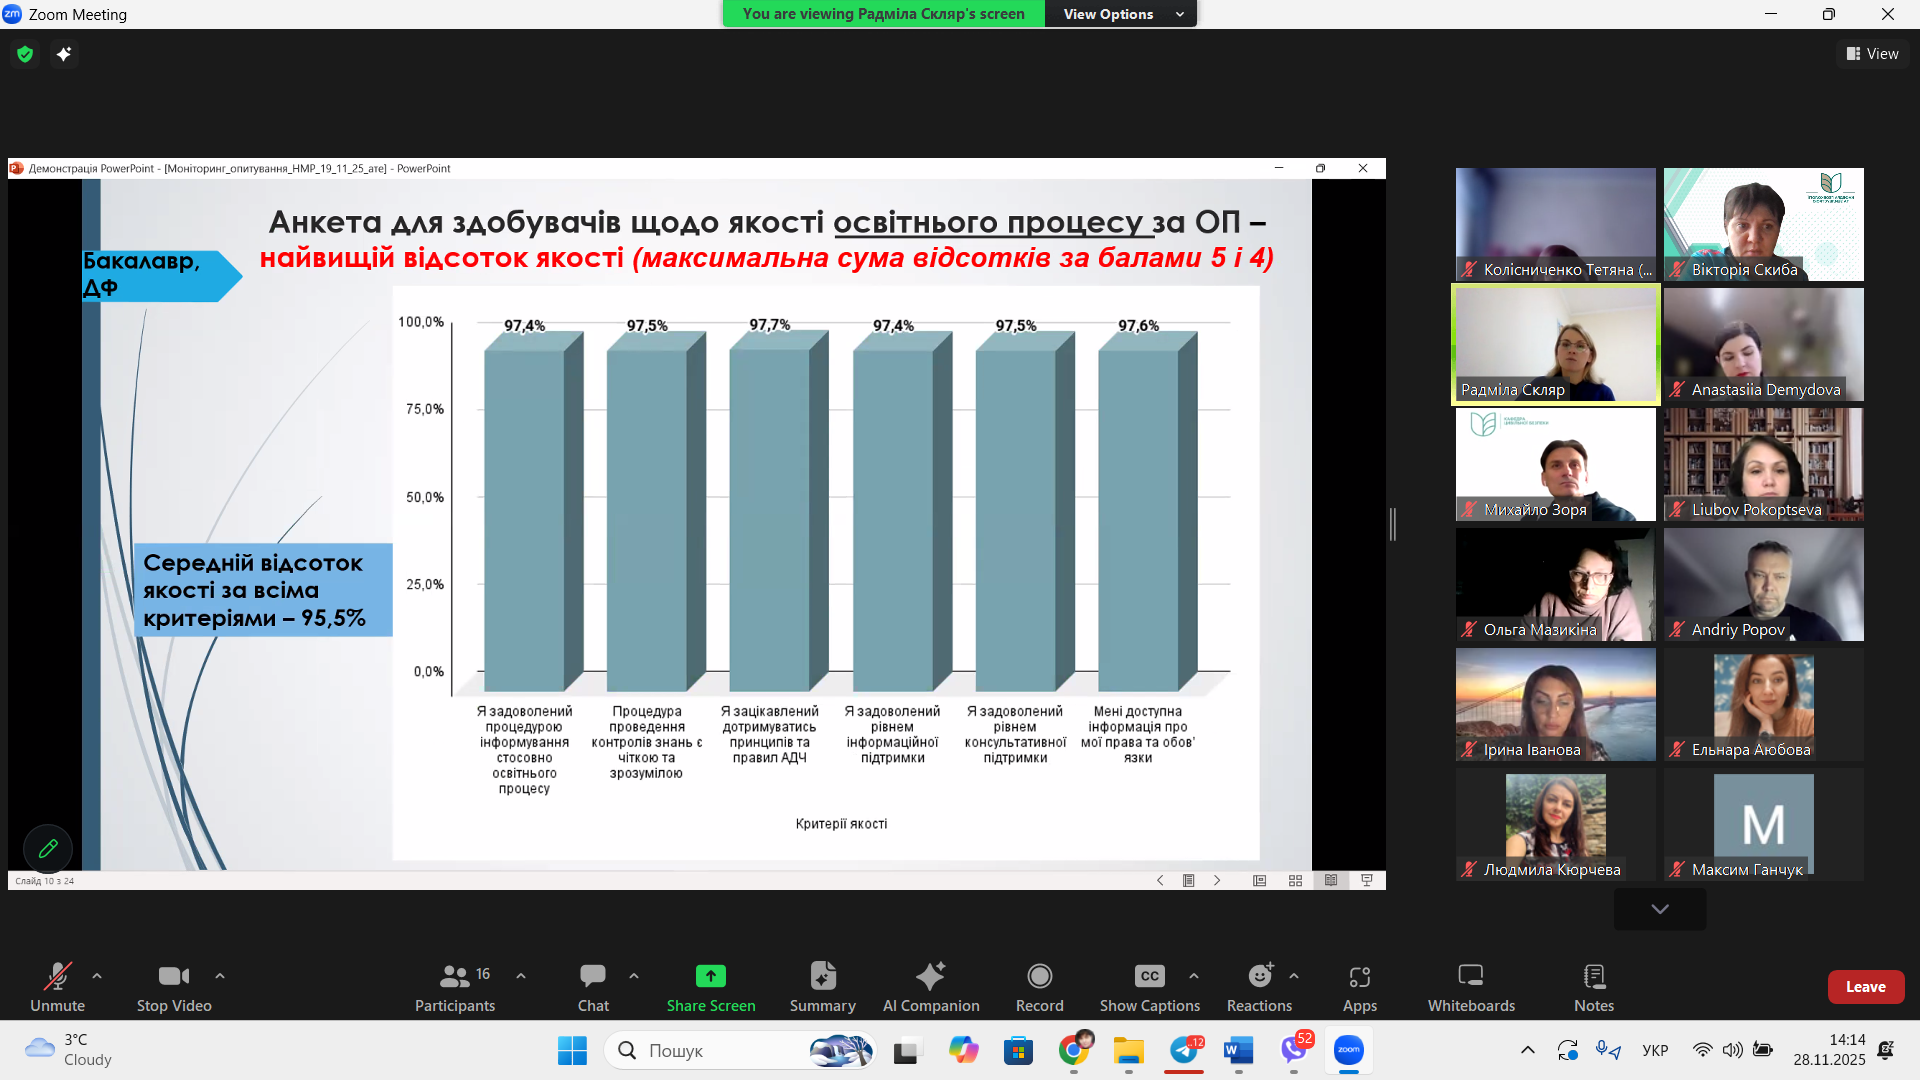The width and height of the screenshot is (1920, 1080).
Task: Expand audio options arrow beside Unmute
Action: coord(97,976)
